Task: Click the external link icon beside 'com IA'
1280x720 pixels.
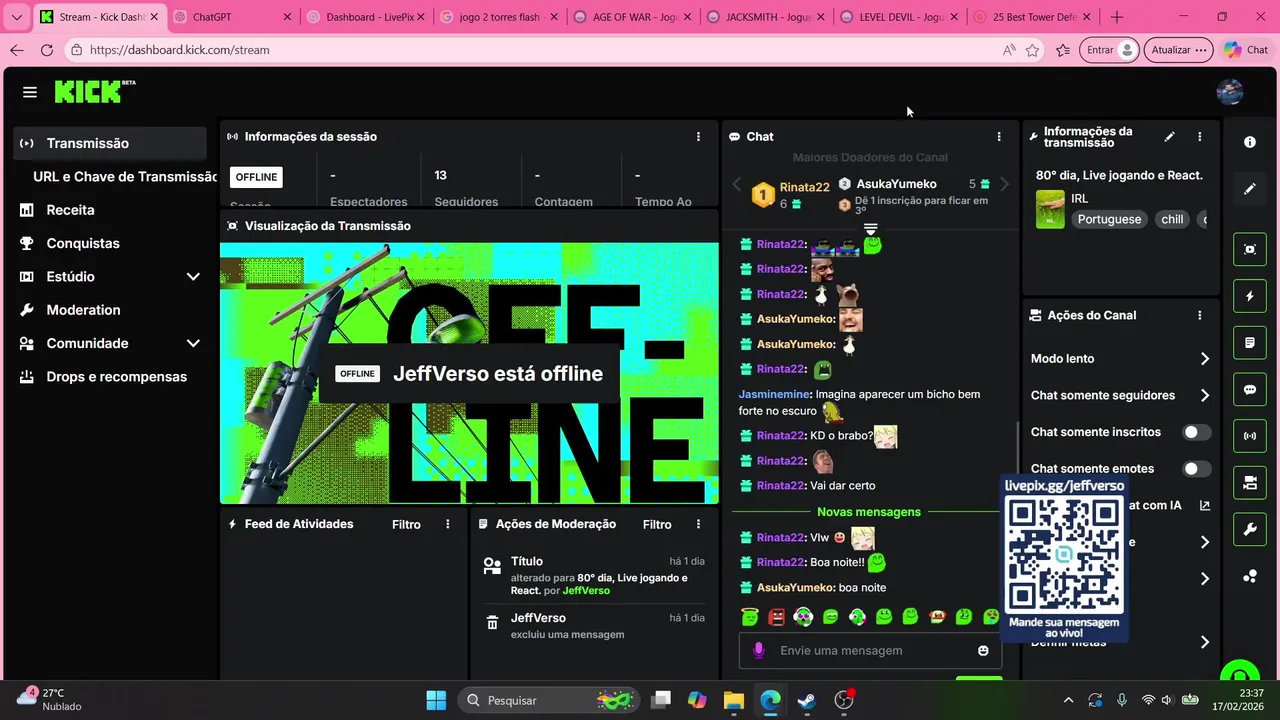Action: [x=1205, y=506]
